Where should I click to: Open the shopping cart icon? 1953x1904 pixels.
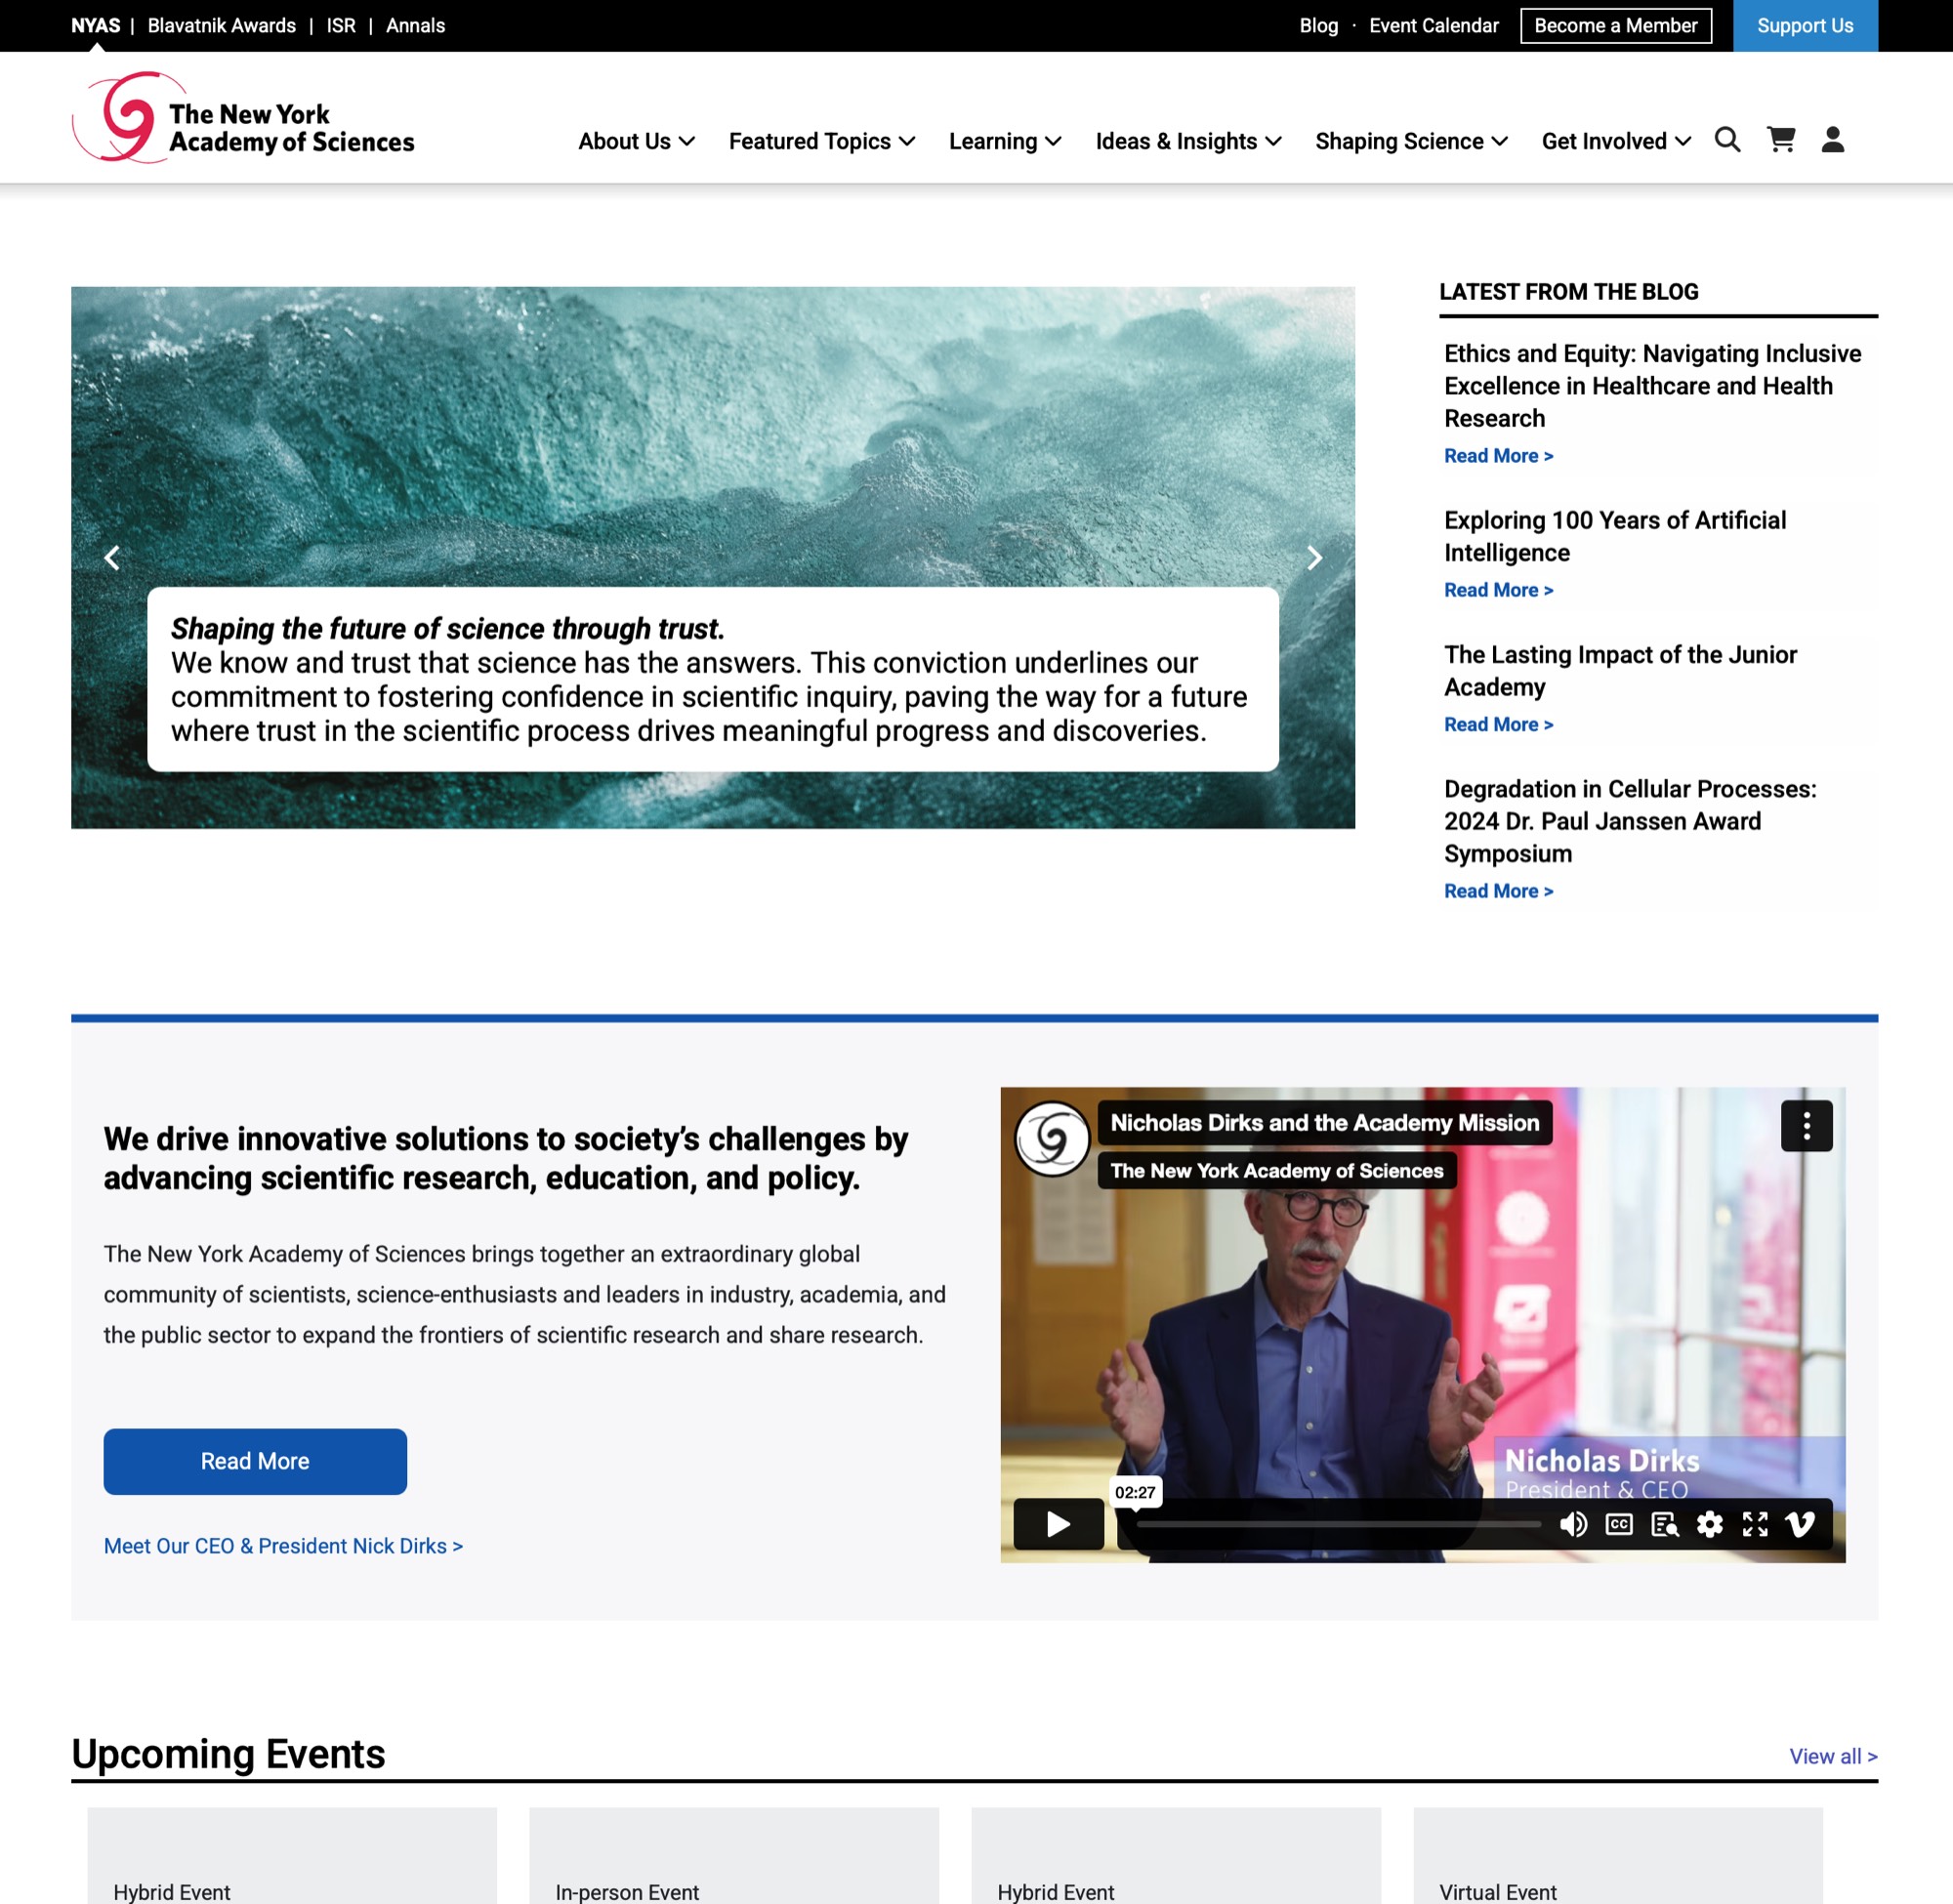coord(1780,140)
